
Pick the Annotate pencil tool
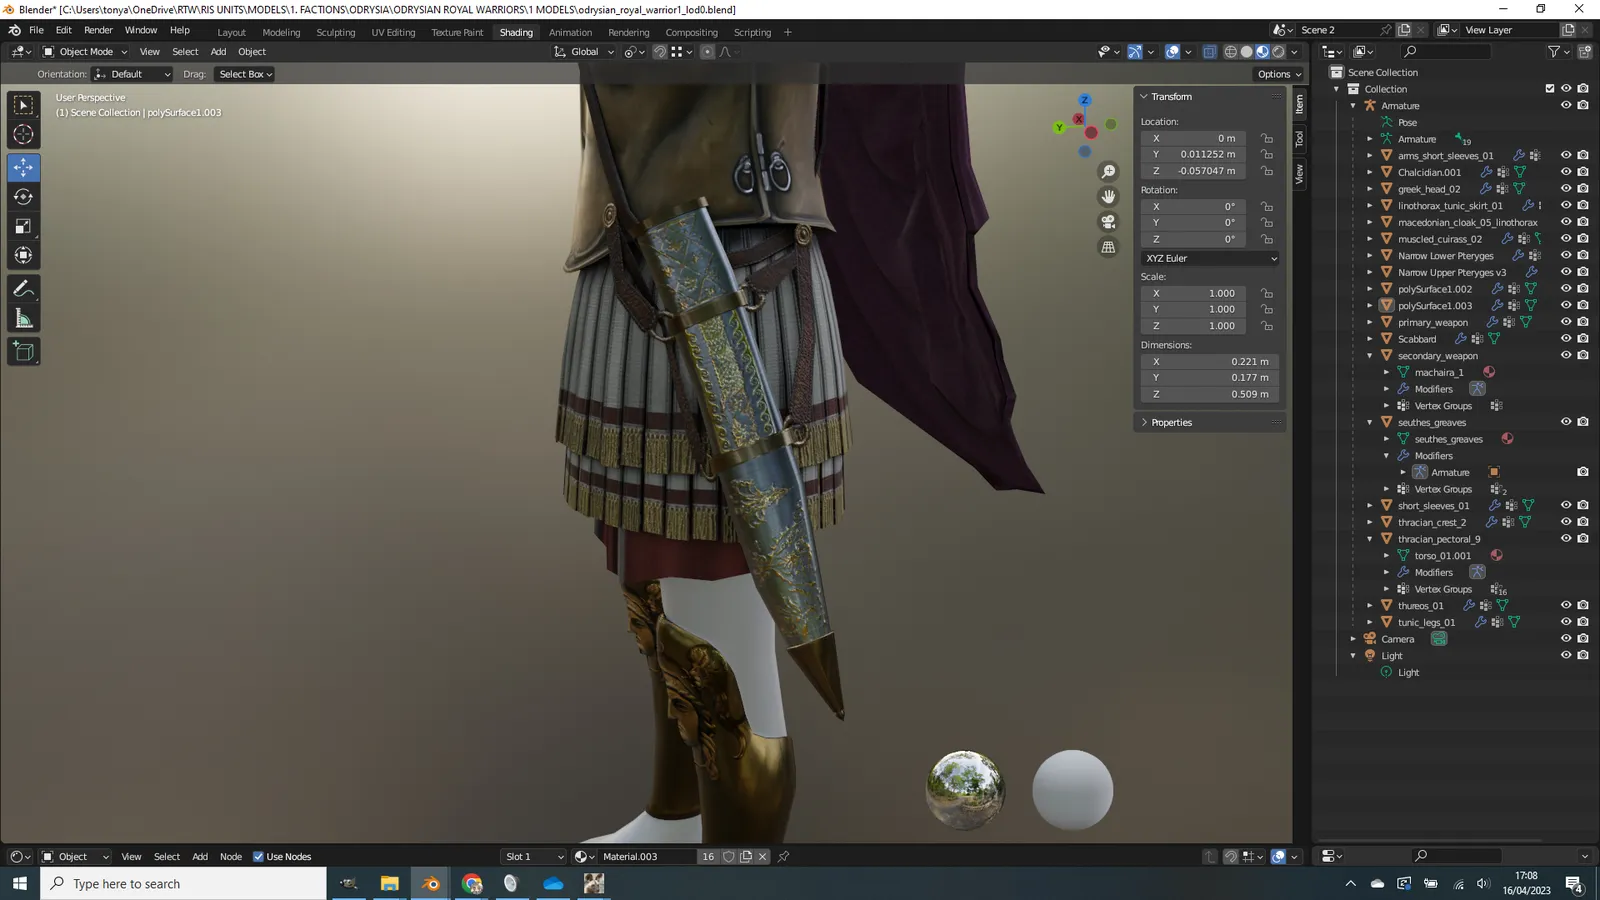point(23,289)
